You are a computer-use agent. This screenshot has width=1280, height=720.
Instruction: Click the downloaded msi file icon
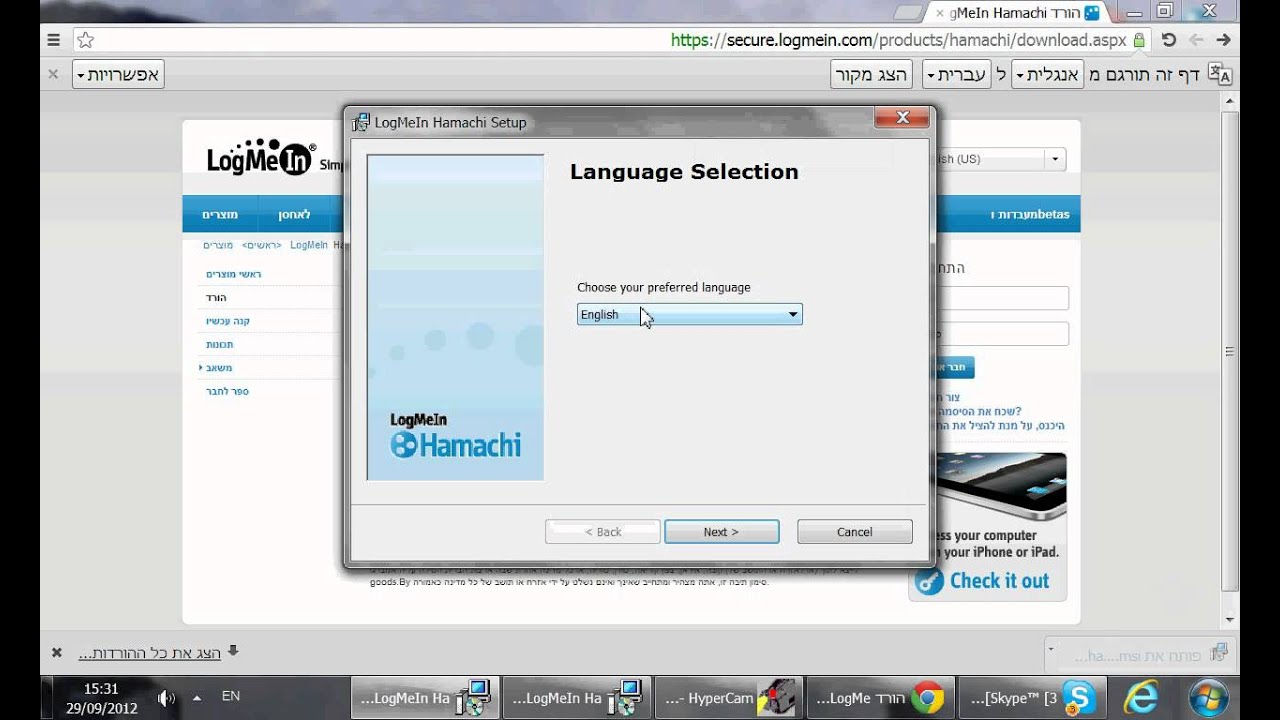(x=1219, y=653)
